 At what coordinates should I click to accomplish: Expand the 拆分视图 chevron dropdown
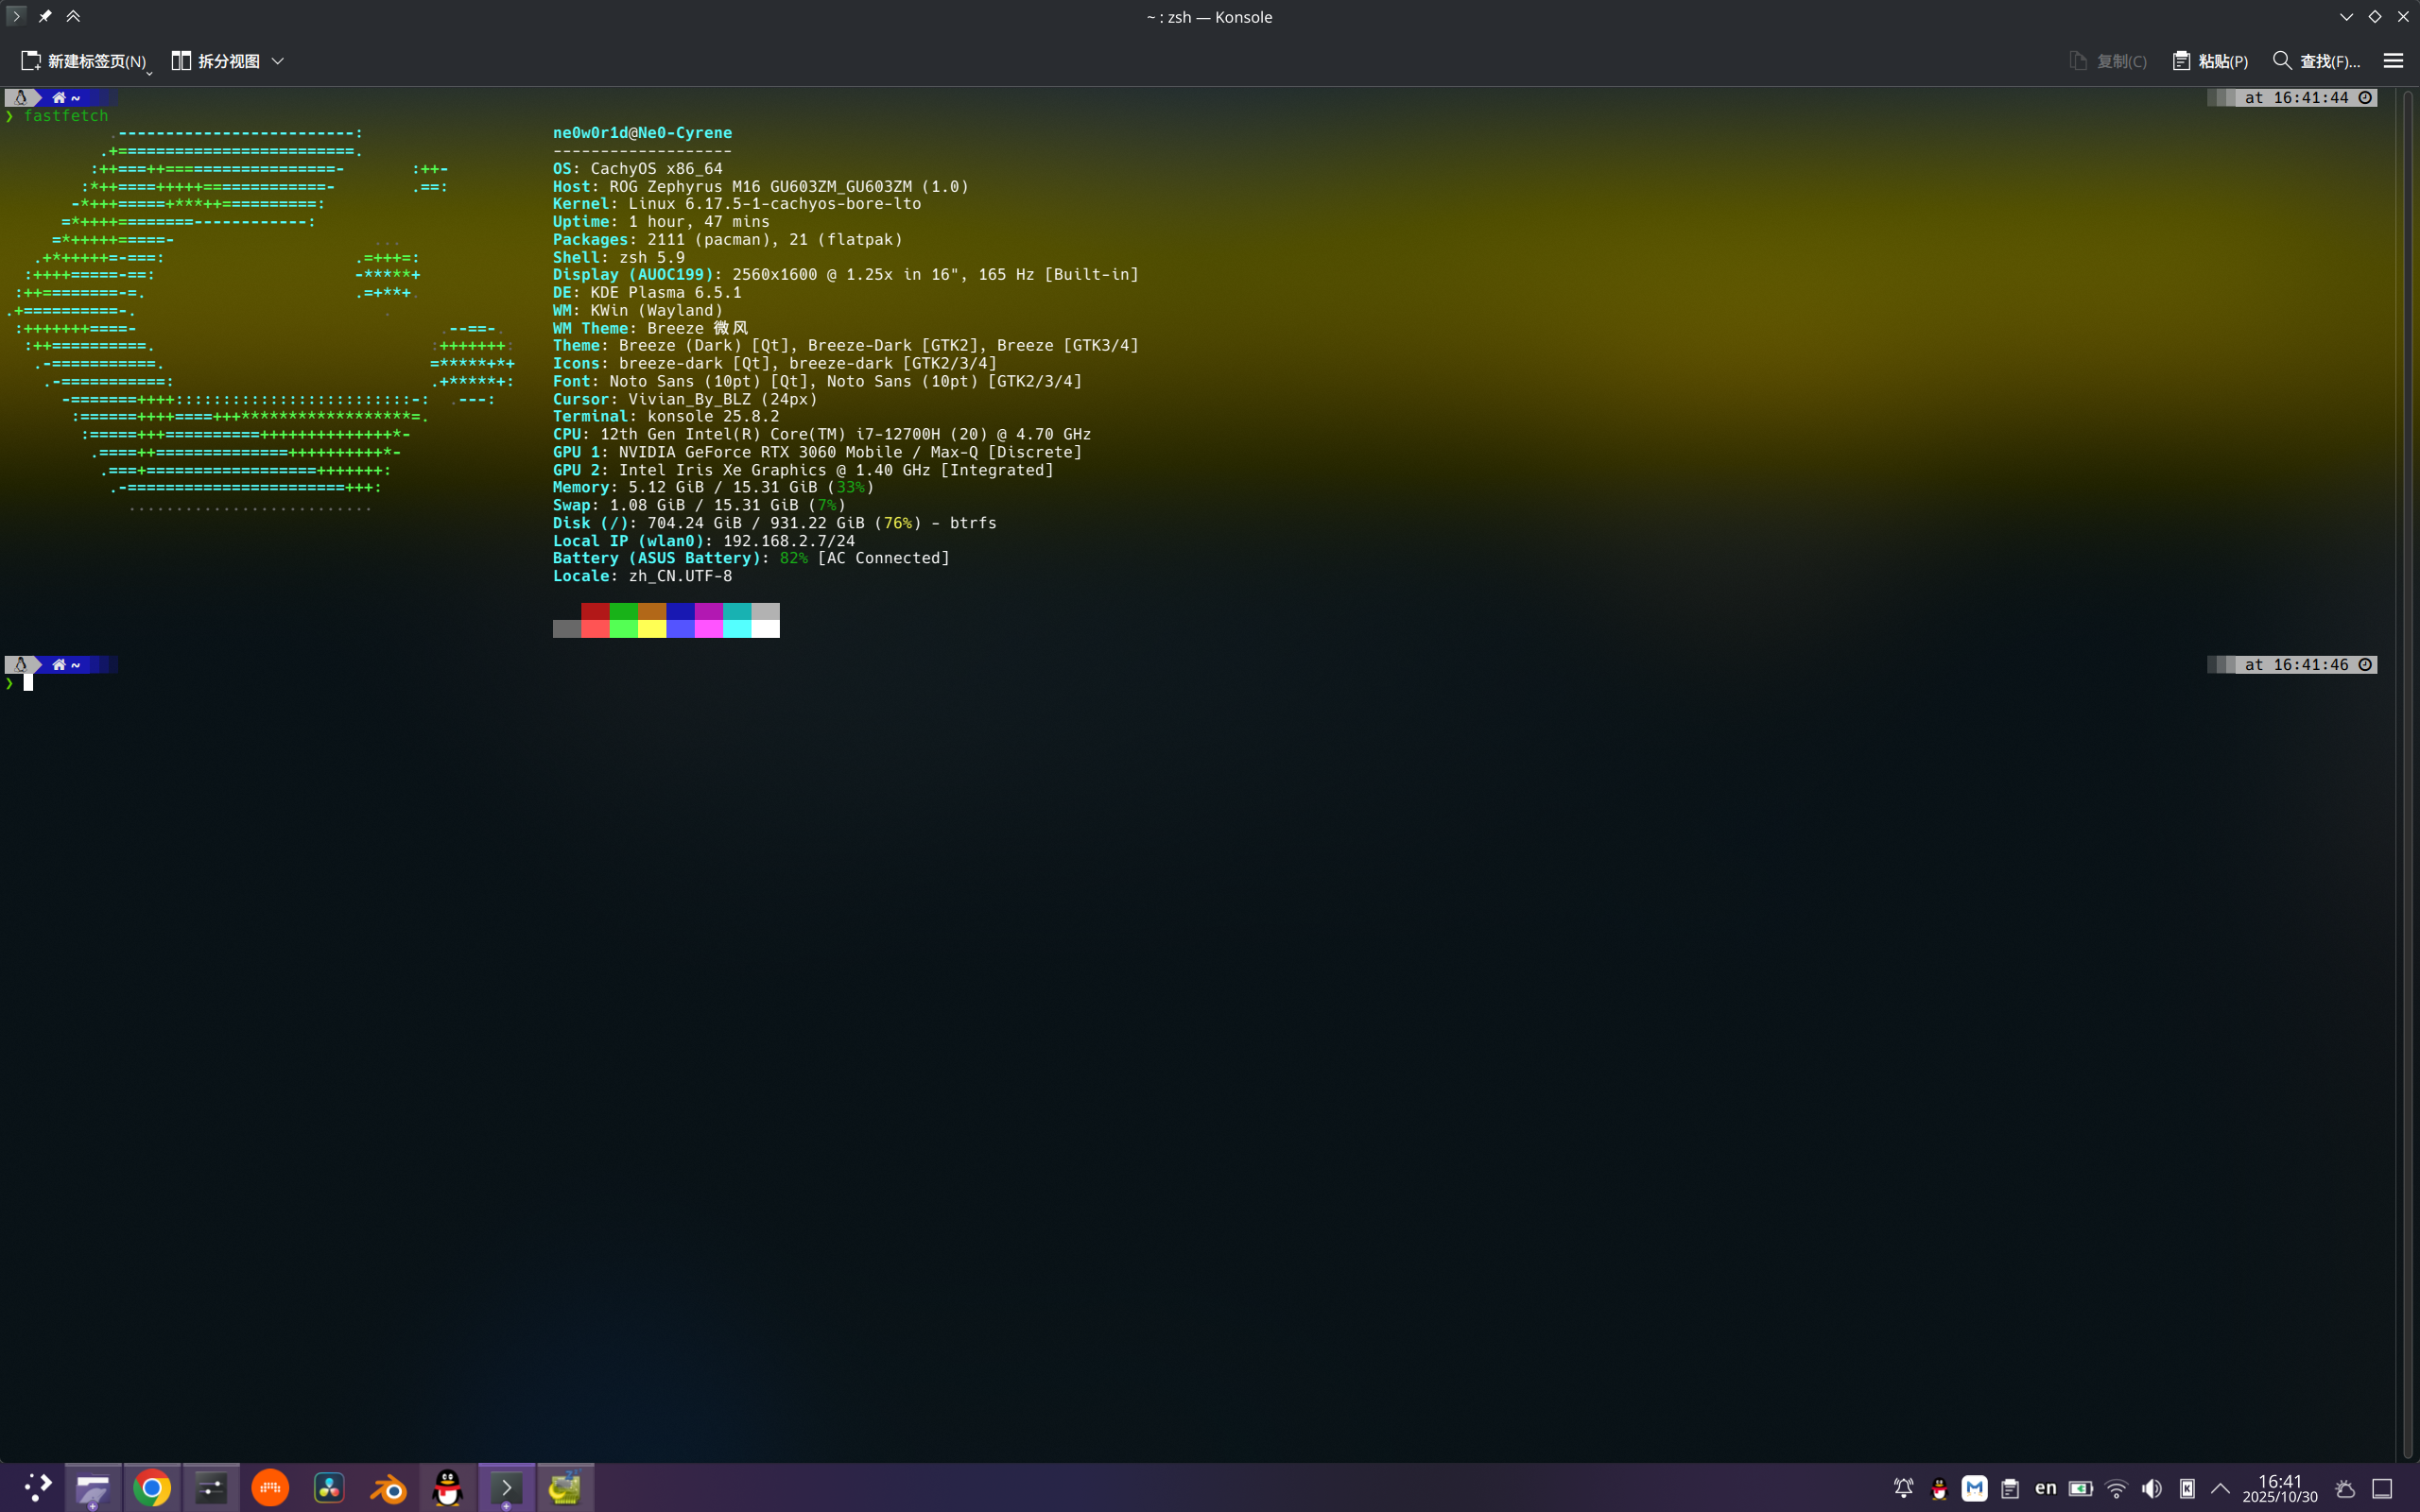point(278,61)
